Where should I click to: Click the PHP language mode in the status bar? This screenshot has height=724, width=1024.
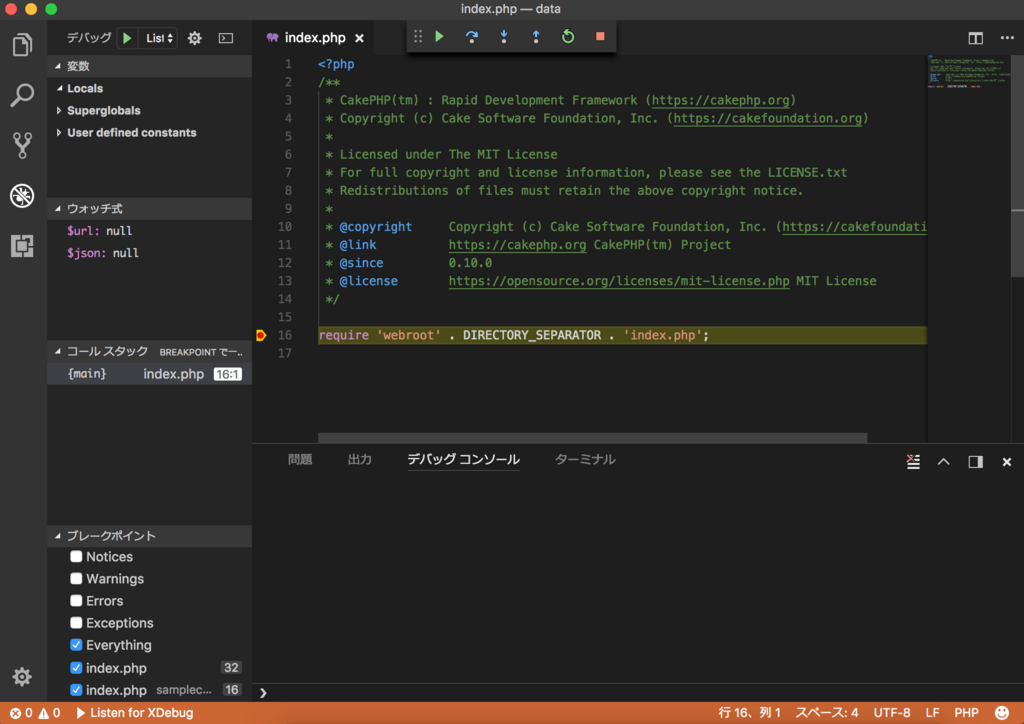pyautogui.click(x=966, y=713)
